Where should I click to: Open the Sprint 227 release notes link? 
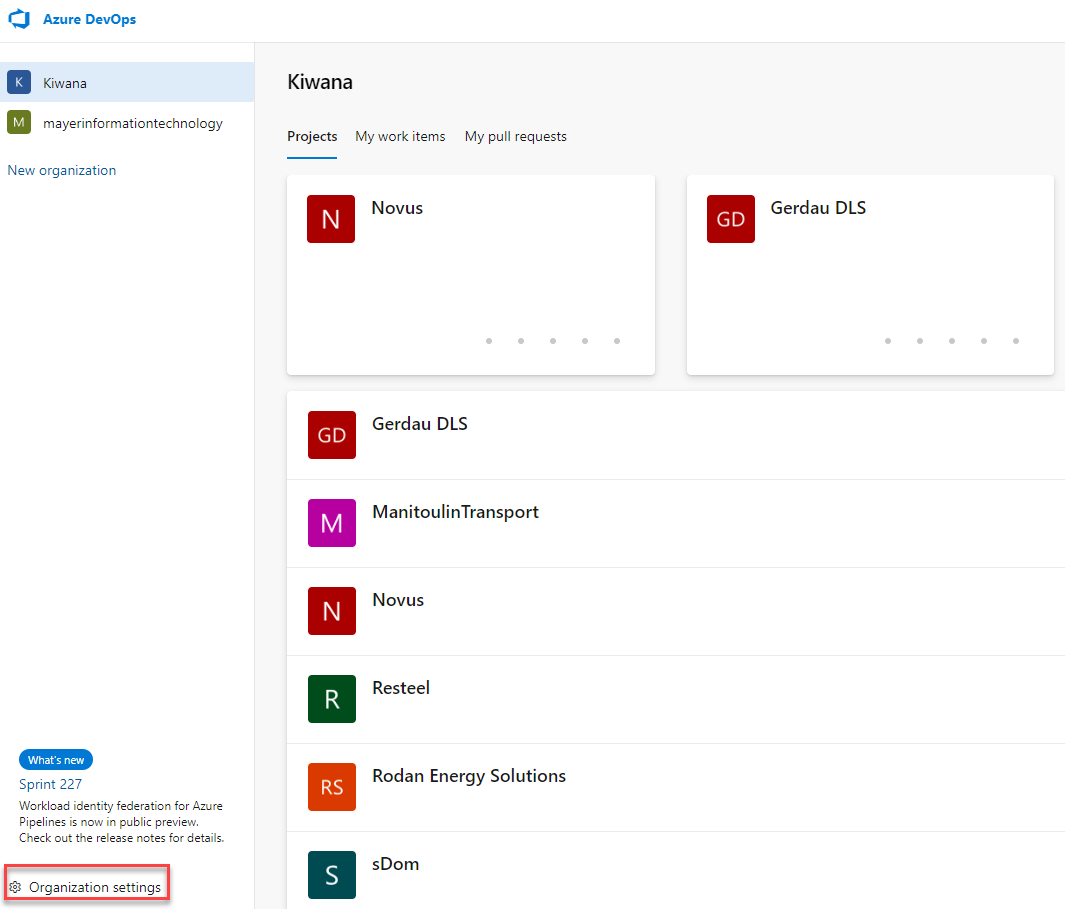(51, 784)
